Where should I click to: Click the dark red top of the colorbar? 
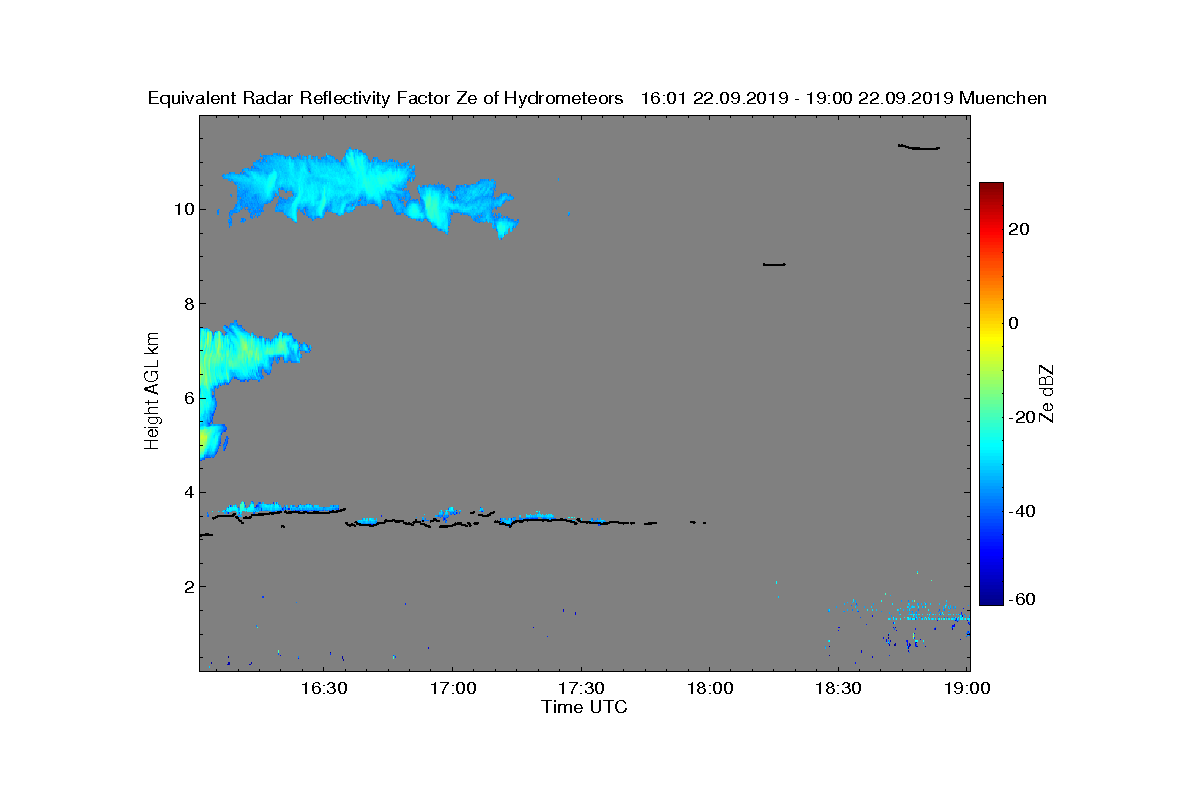click(x=991, y=189)
